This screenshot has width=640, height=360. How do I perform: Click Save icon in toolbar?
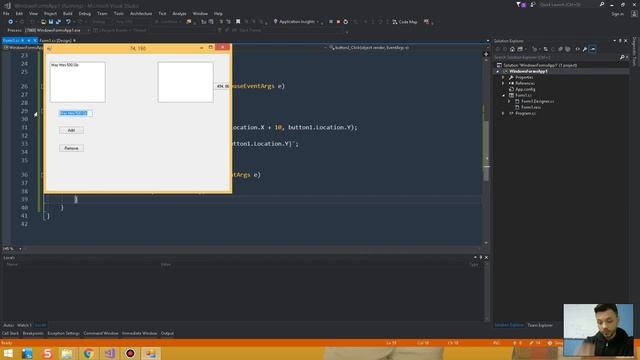point(51,22)
